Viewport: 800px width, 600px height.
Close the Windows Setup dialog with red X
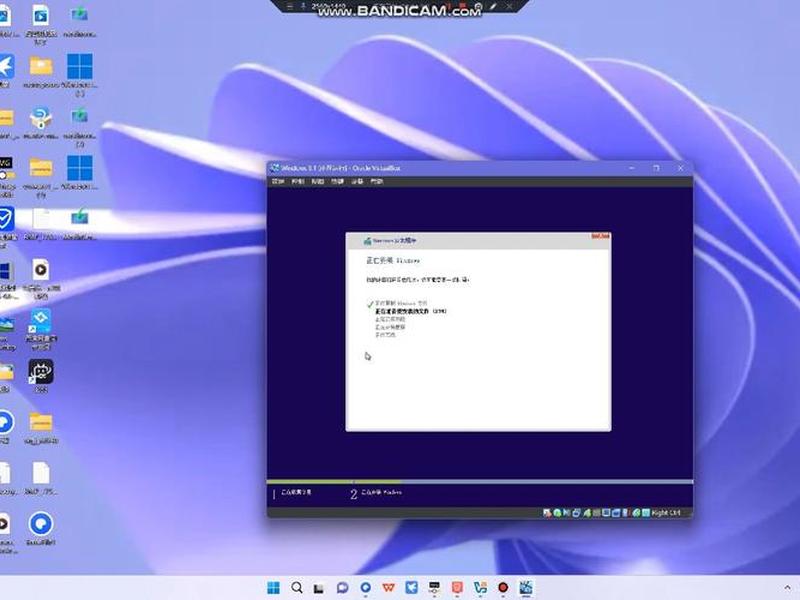point(601,236)
